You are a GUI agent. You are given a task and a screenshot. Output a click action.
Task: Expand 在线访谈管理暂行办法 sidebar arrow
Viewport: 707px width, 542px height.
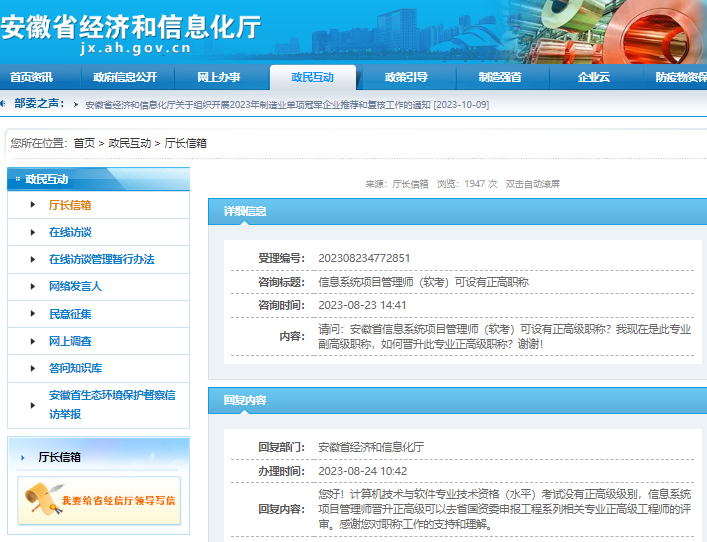[x=34, y=259]
